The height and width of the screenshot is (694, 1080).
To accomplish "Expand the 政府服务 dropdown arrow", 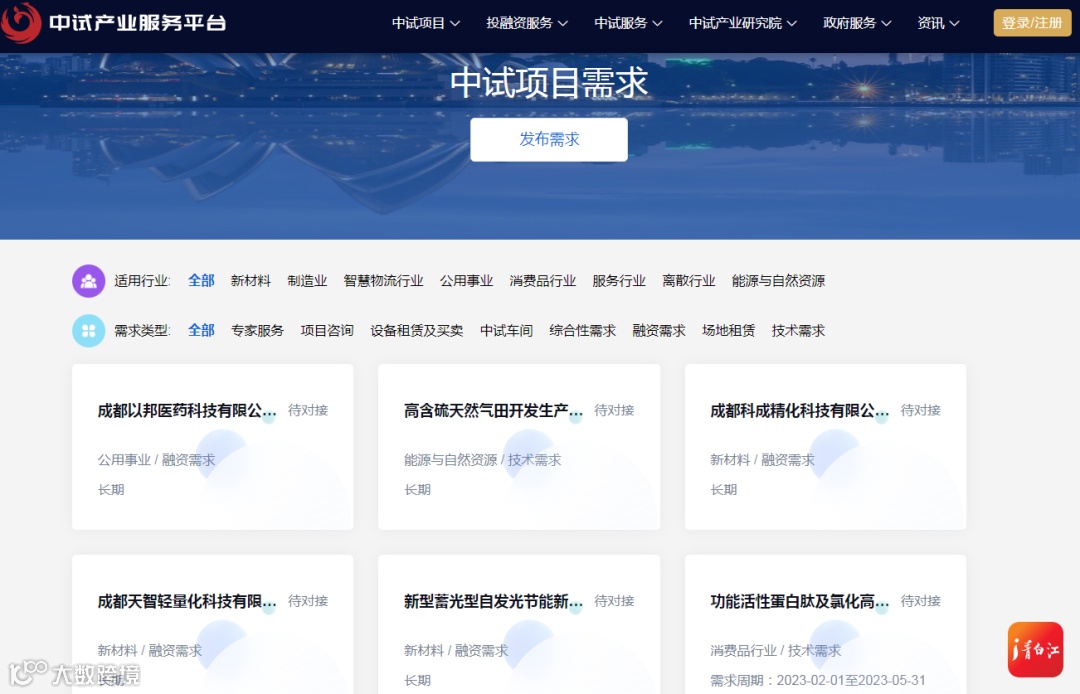I will pos(886,23).
